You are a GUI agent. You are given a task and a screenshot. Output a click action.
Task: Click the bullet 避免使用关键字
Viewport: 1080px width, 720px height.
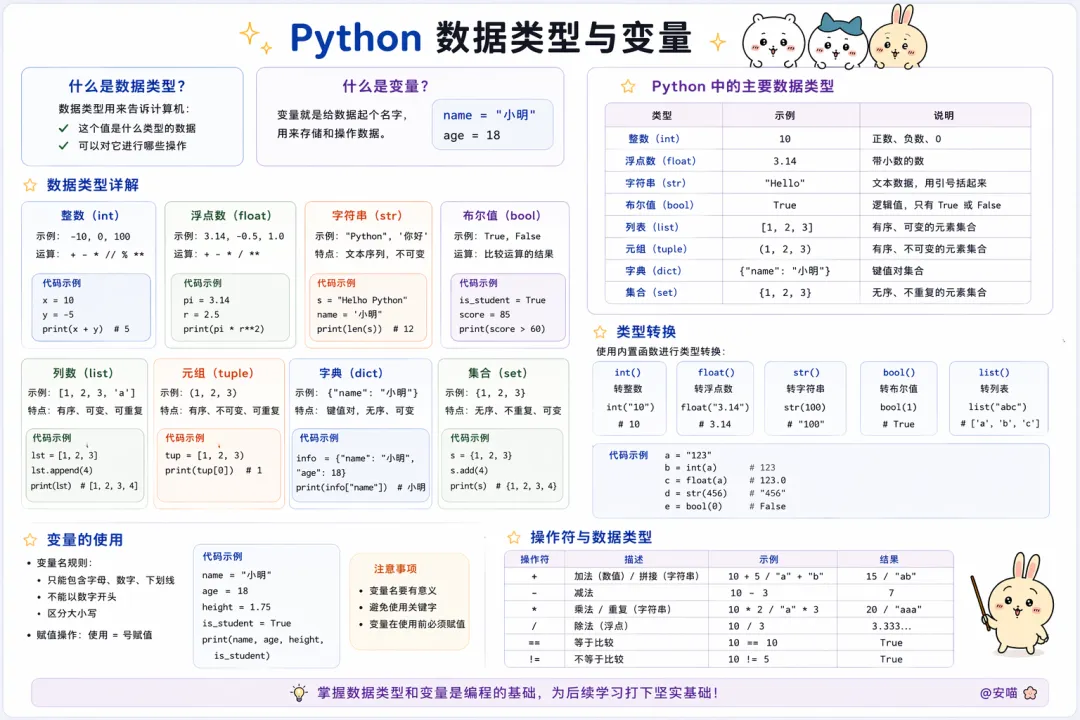pos(403,607)
